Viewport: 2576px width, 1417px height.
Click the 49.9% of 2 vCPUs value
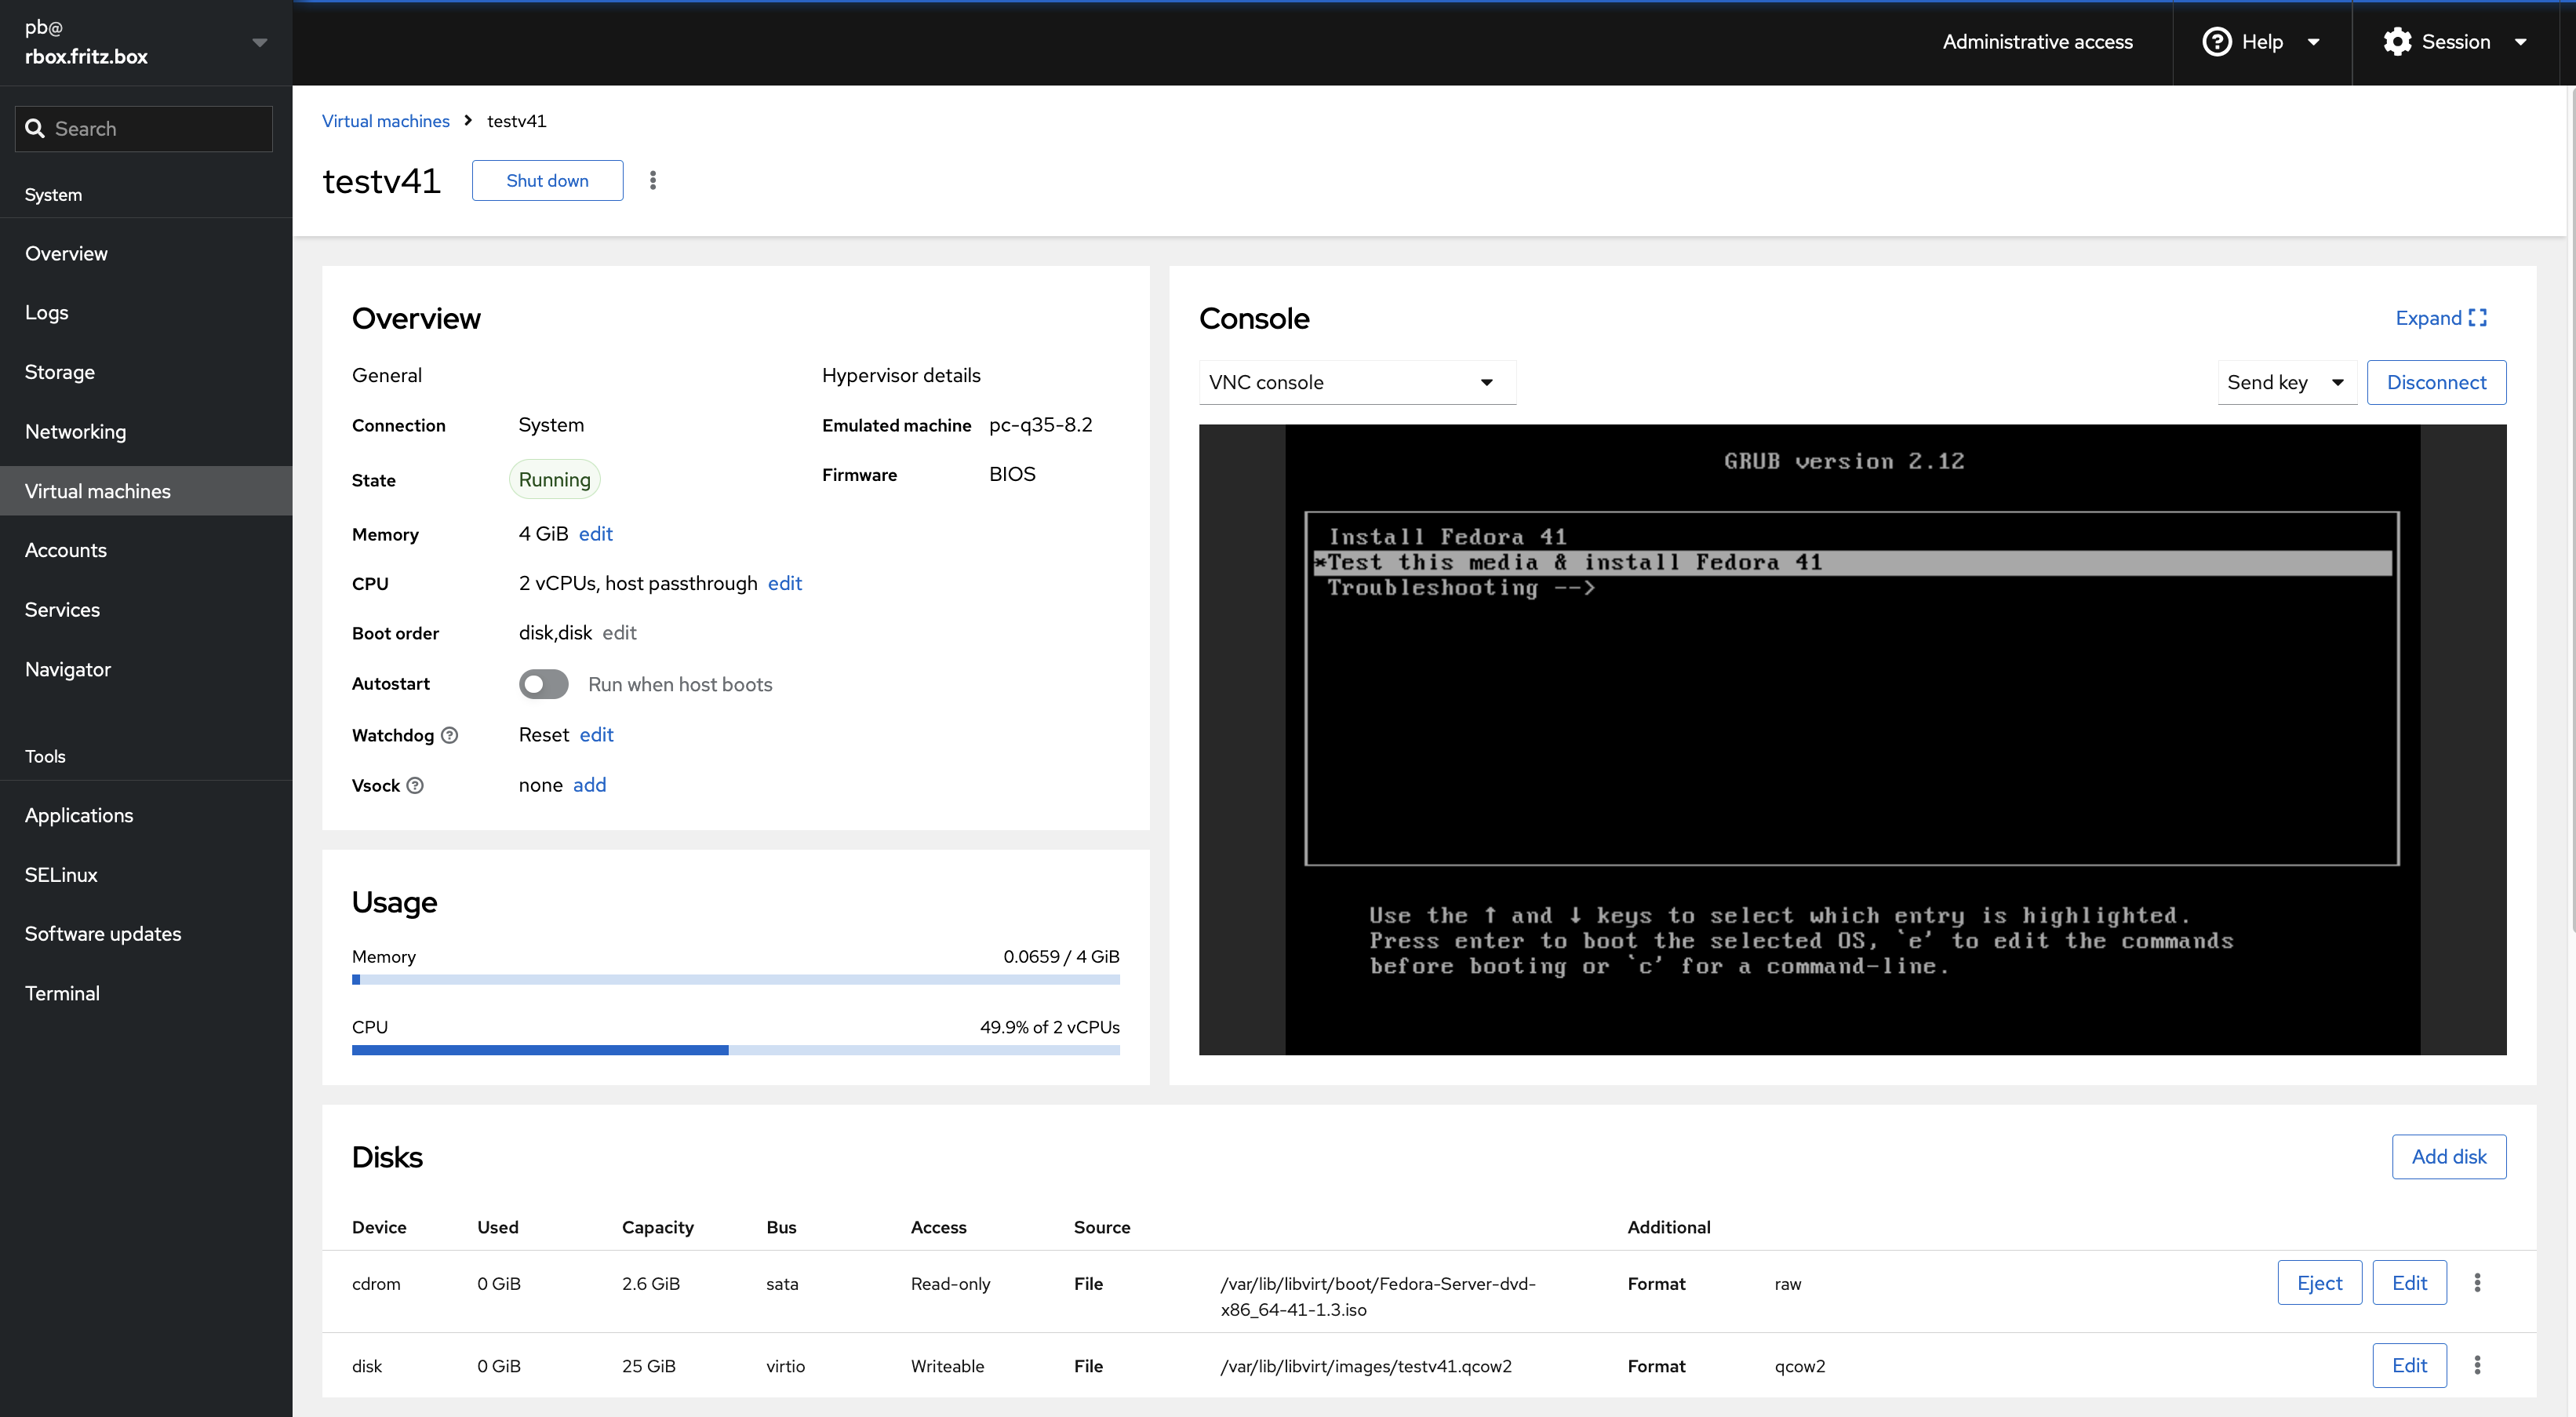(x=1049, y=1028)
